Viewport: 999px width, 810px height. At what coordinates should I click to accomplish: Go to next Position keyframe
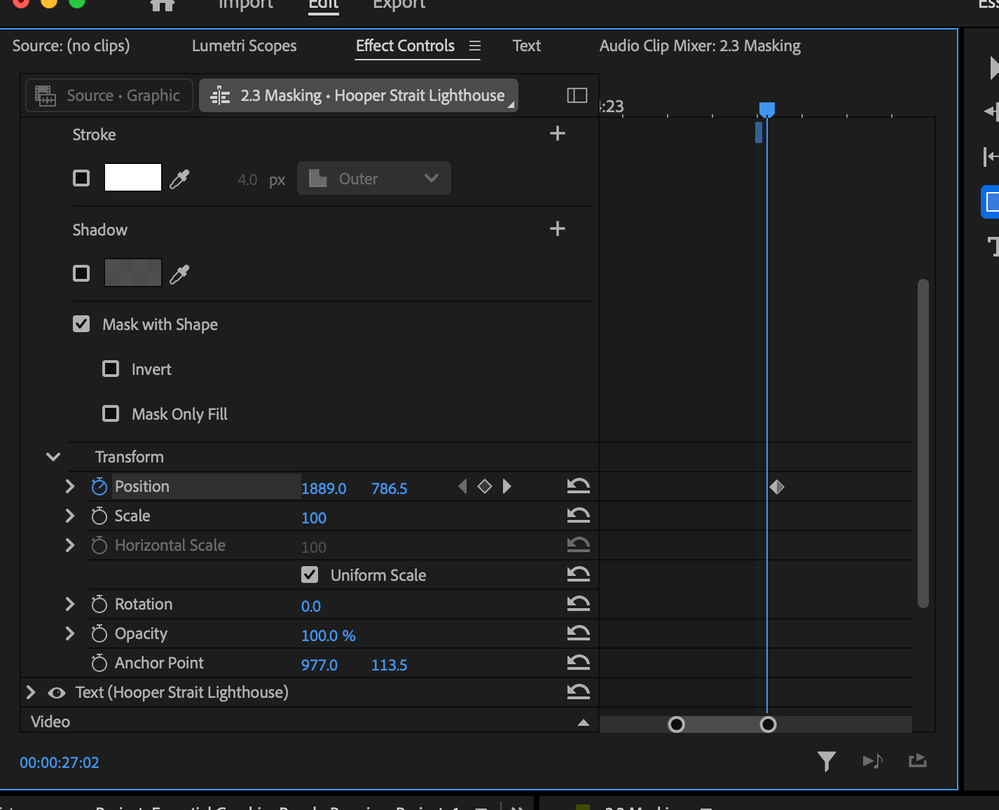(x=507, y=487)
